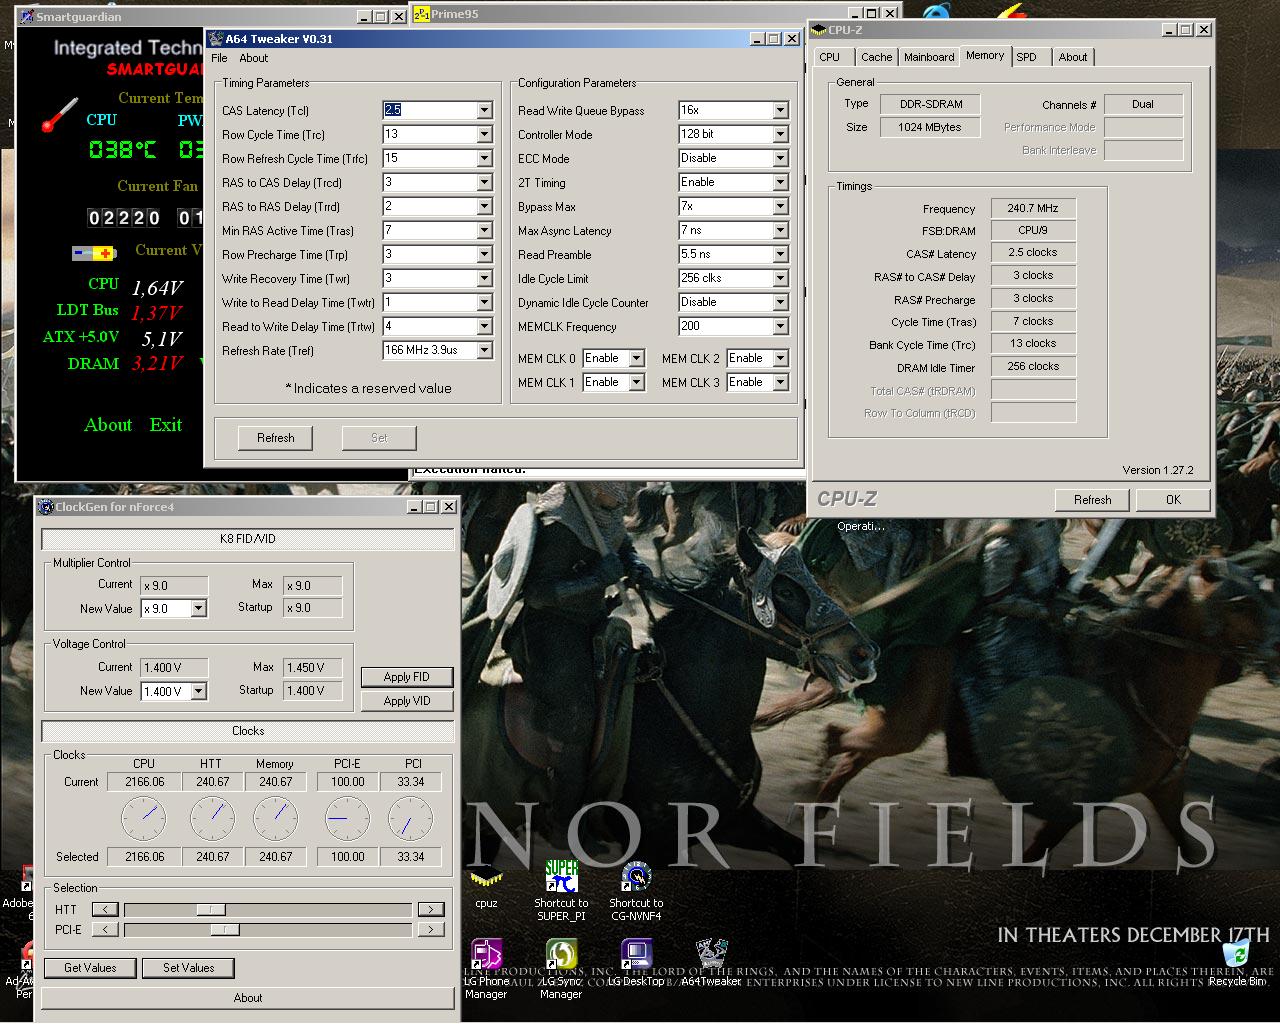The image size is (1280, 1024).
Task: Open the Shortcut to CG-NVNF4 icon
Action: 636,890
